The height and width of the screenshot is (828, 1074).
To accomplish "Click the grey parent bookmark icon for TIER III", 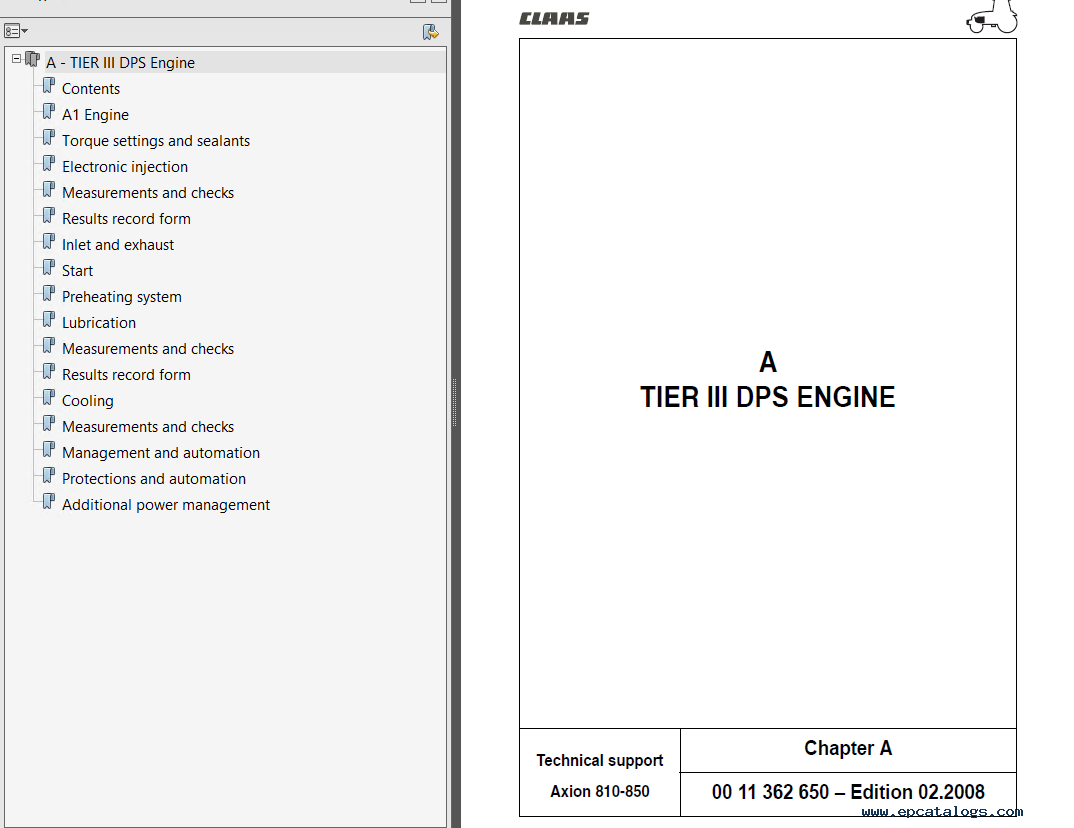I will (x=32, y=60).
